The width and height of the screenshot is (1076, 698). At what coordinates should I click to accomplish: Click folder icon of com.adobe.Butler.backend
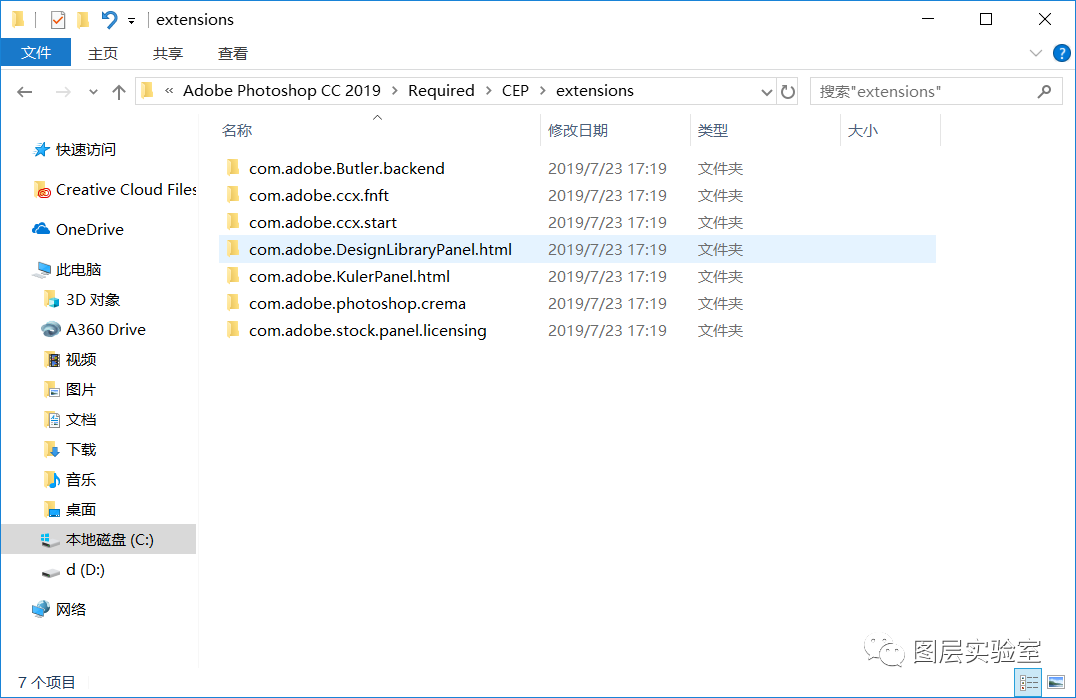pyautogui.click(x=233, y=167)
